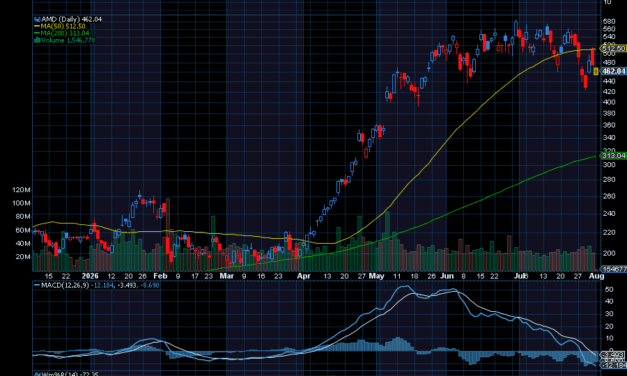The width and height of the screenshot is (627, 376).
Task: Click the Apr month label on date axis
Action: tap(304, 276)
